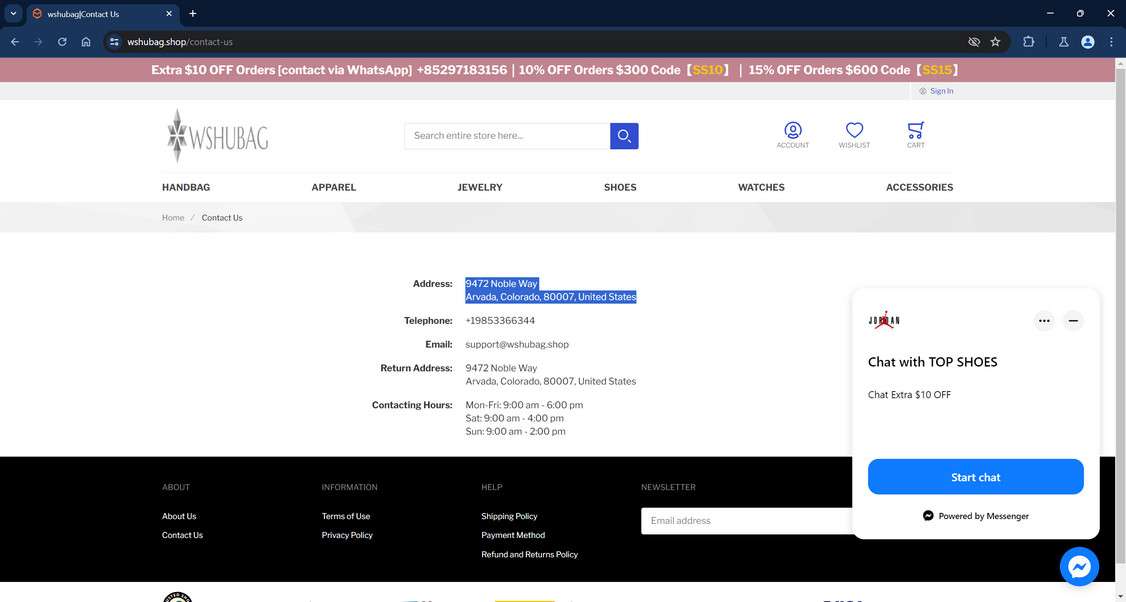Image resolution: width=1126 pixels, height=602 pixels.
Task: Click the Home breadcrumb link
Action: pos(173,218)
